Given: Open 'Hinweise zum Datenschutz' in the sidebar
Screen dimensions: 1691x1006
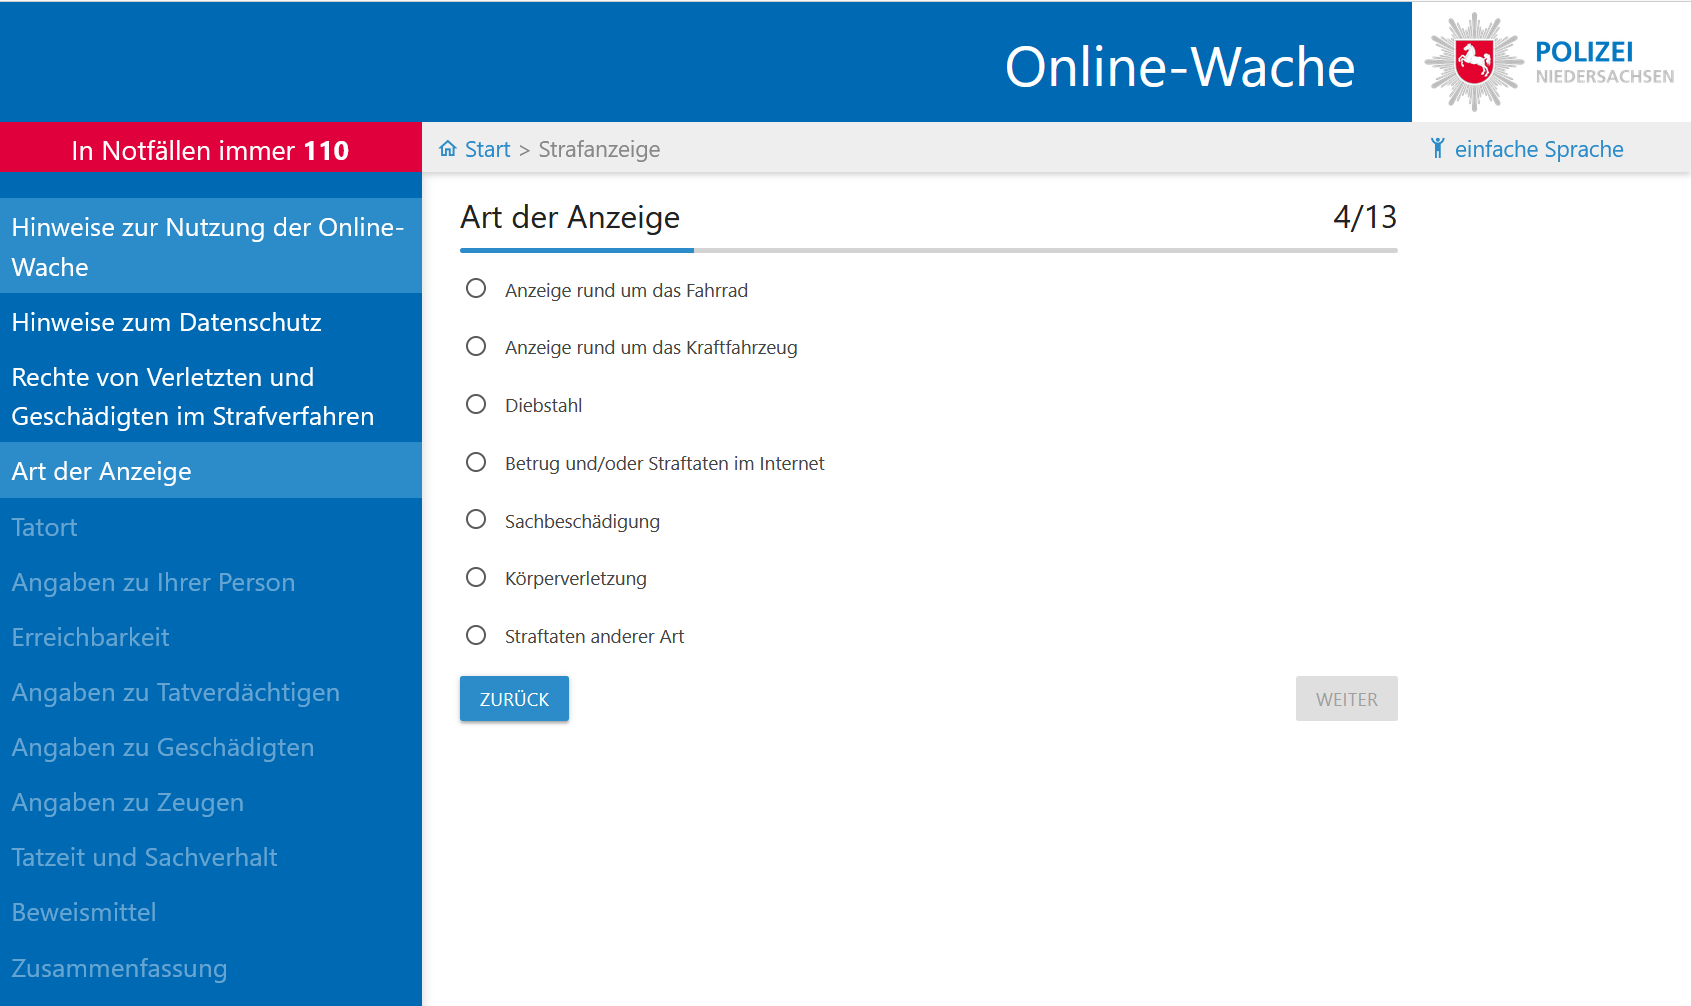Looking at the screenshot, I should [x=211, y=322].
